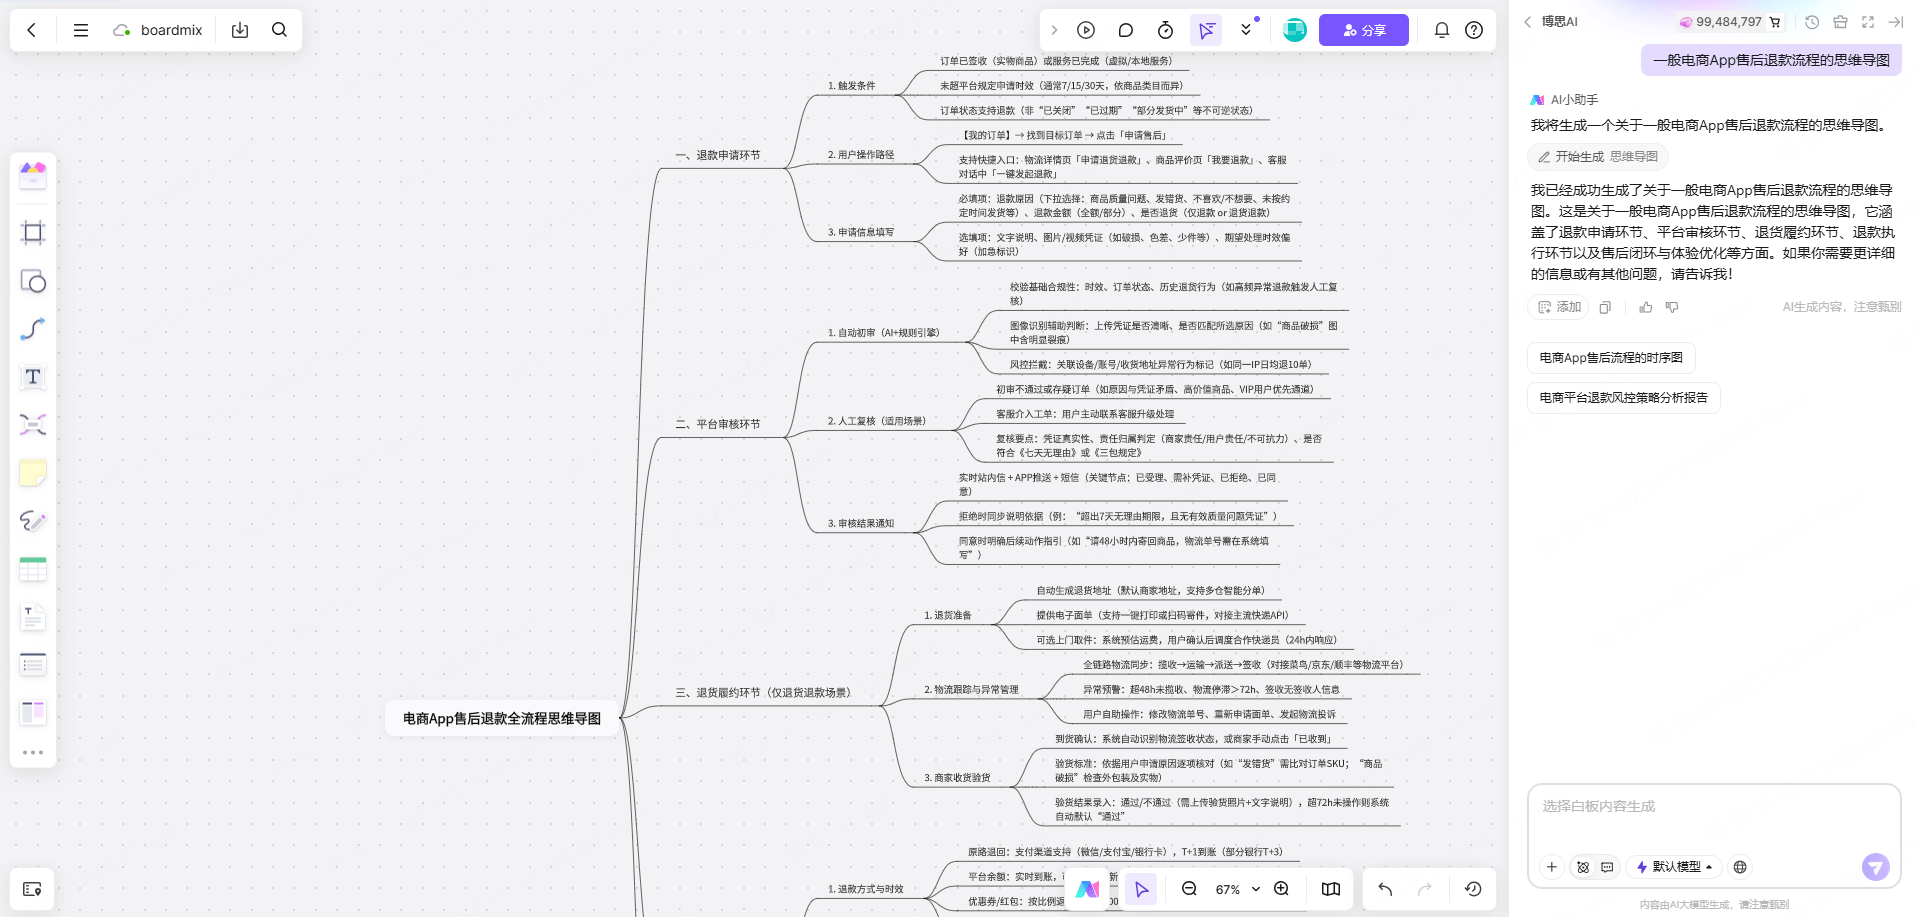Dislike the AI response with thumbs down

[1671, 307]
